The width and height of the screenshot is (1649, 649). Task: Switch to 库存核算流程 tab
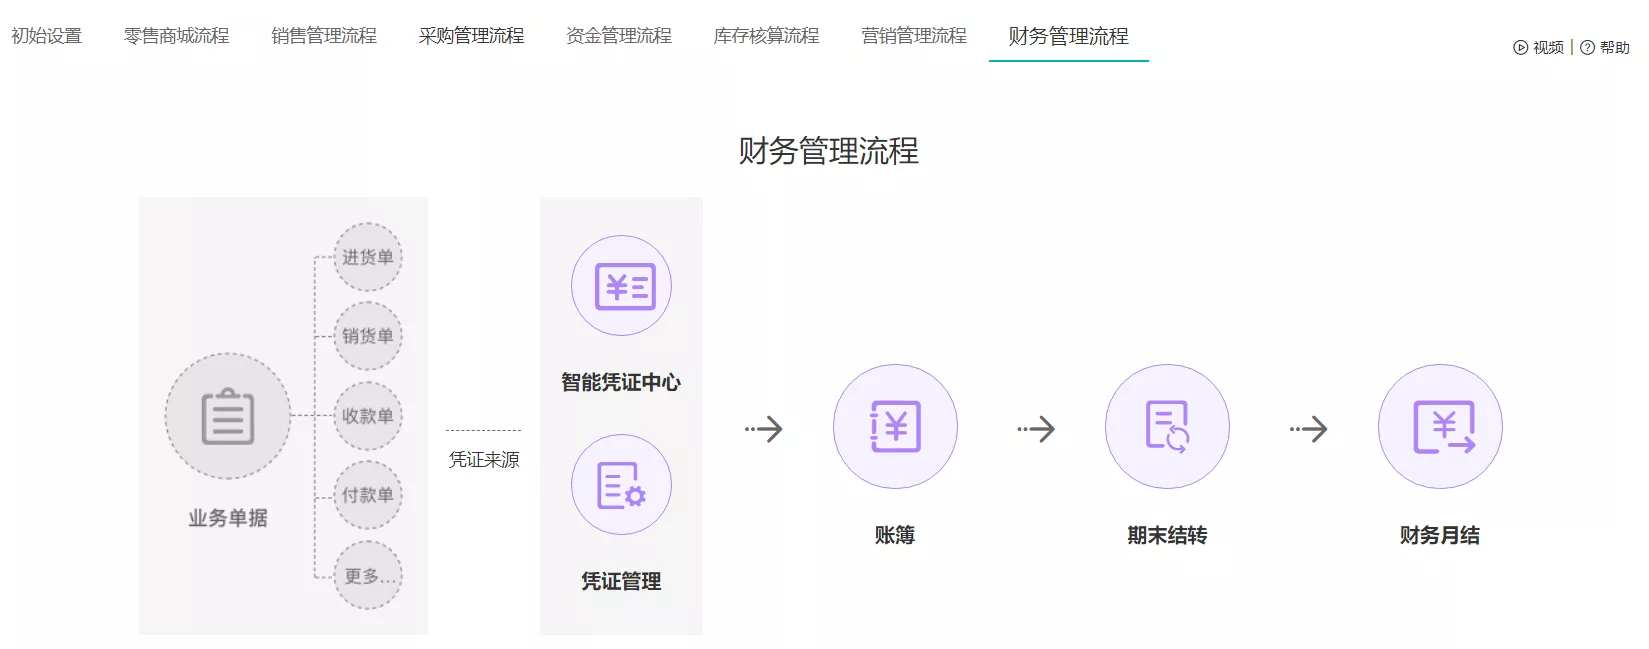click(766, 36)
